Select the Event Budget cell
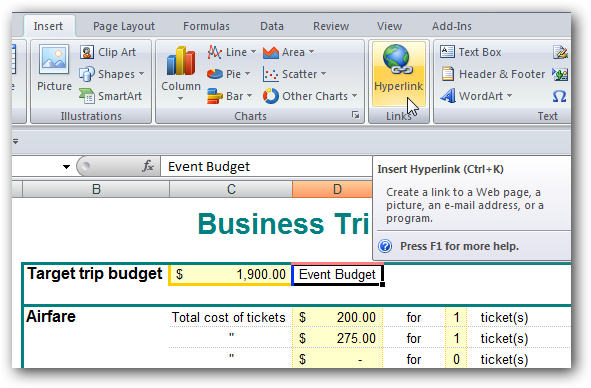 coord(337,275)
